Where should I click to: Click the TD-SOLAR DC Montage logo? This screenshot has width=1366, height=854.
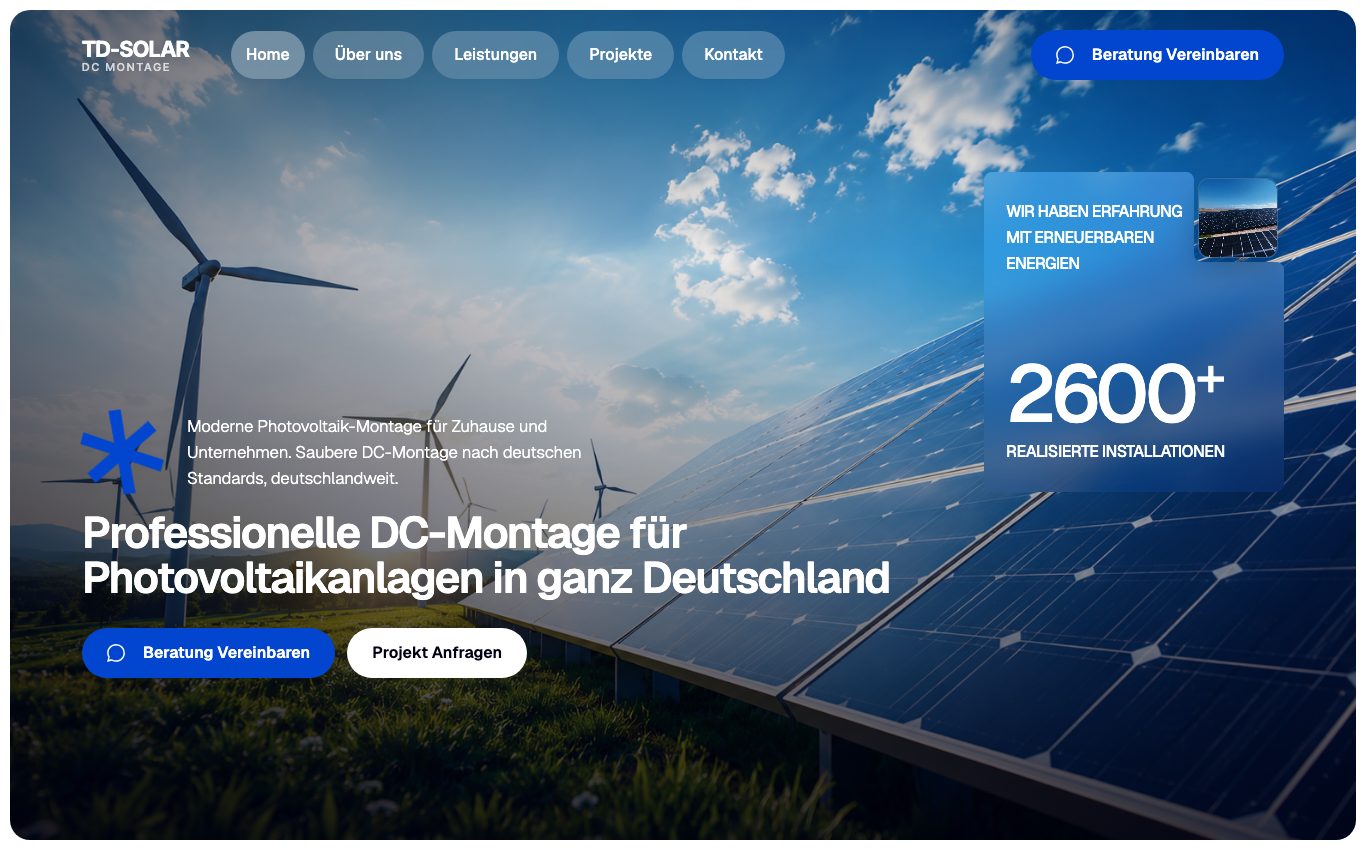click(x=136, y=56)
